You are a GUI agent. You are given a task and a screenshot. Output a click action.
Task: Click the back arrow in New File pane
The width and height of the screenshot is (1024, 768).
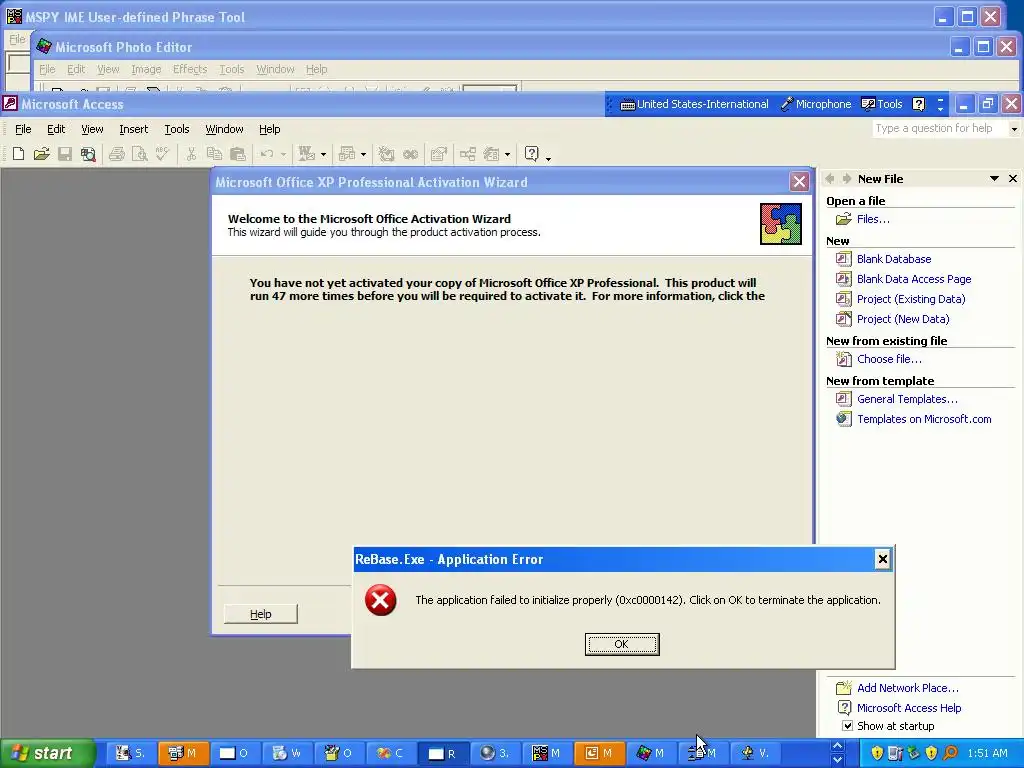[x=830, y=178]
